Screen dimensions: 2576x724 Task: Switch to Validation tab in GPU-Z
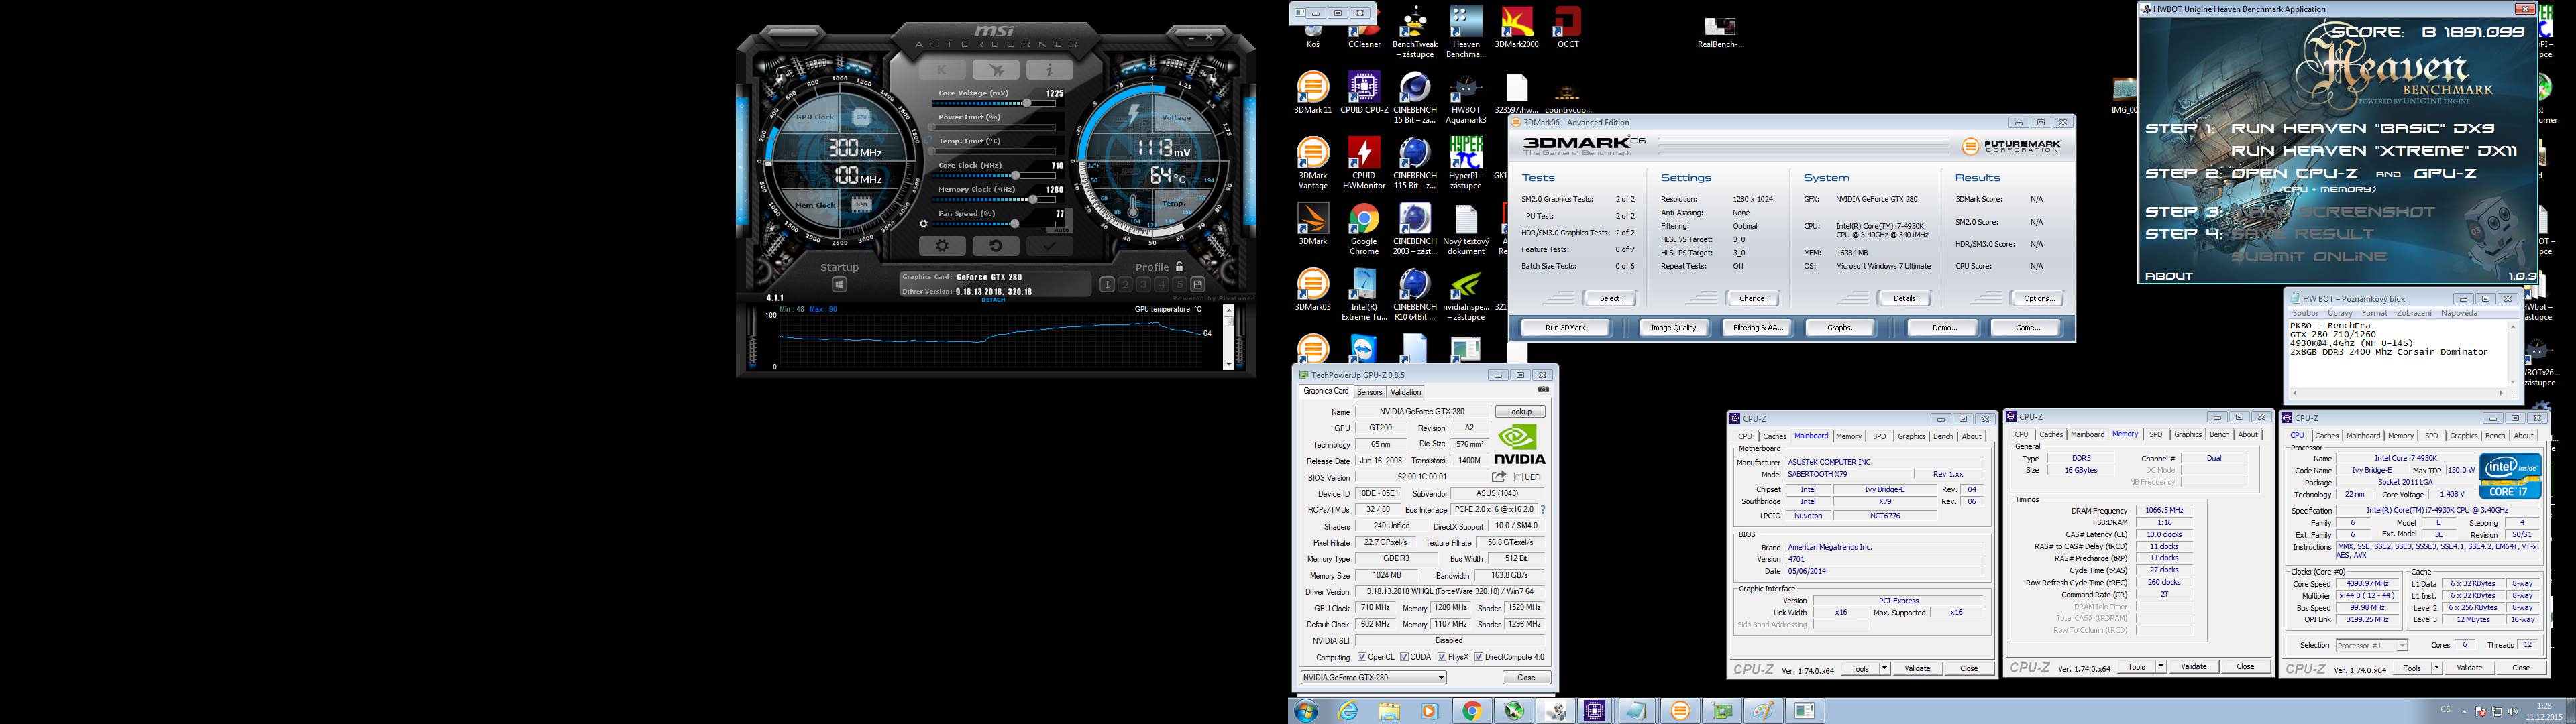[1405, 392]
